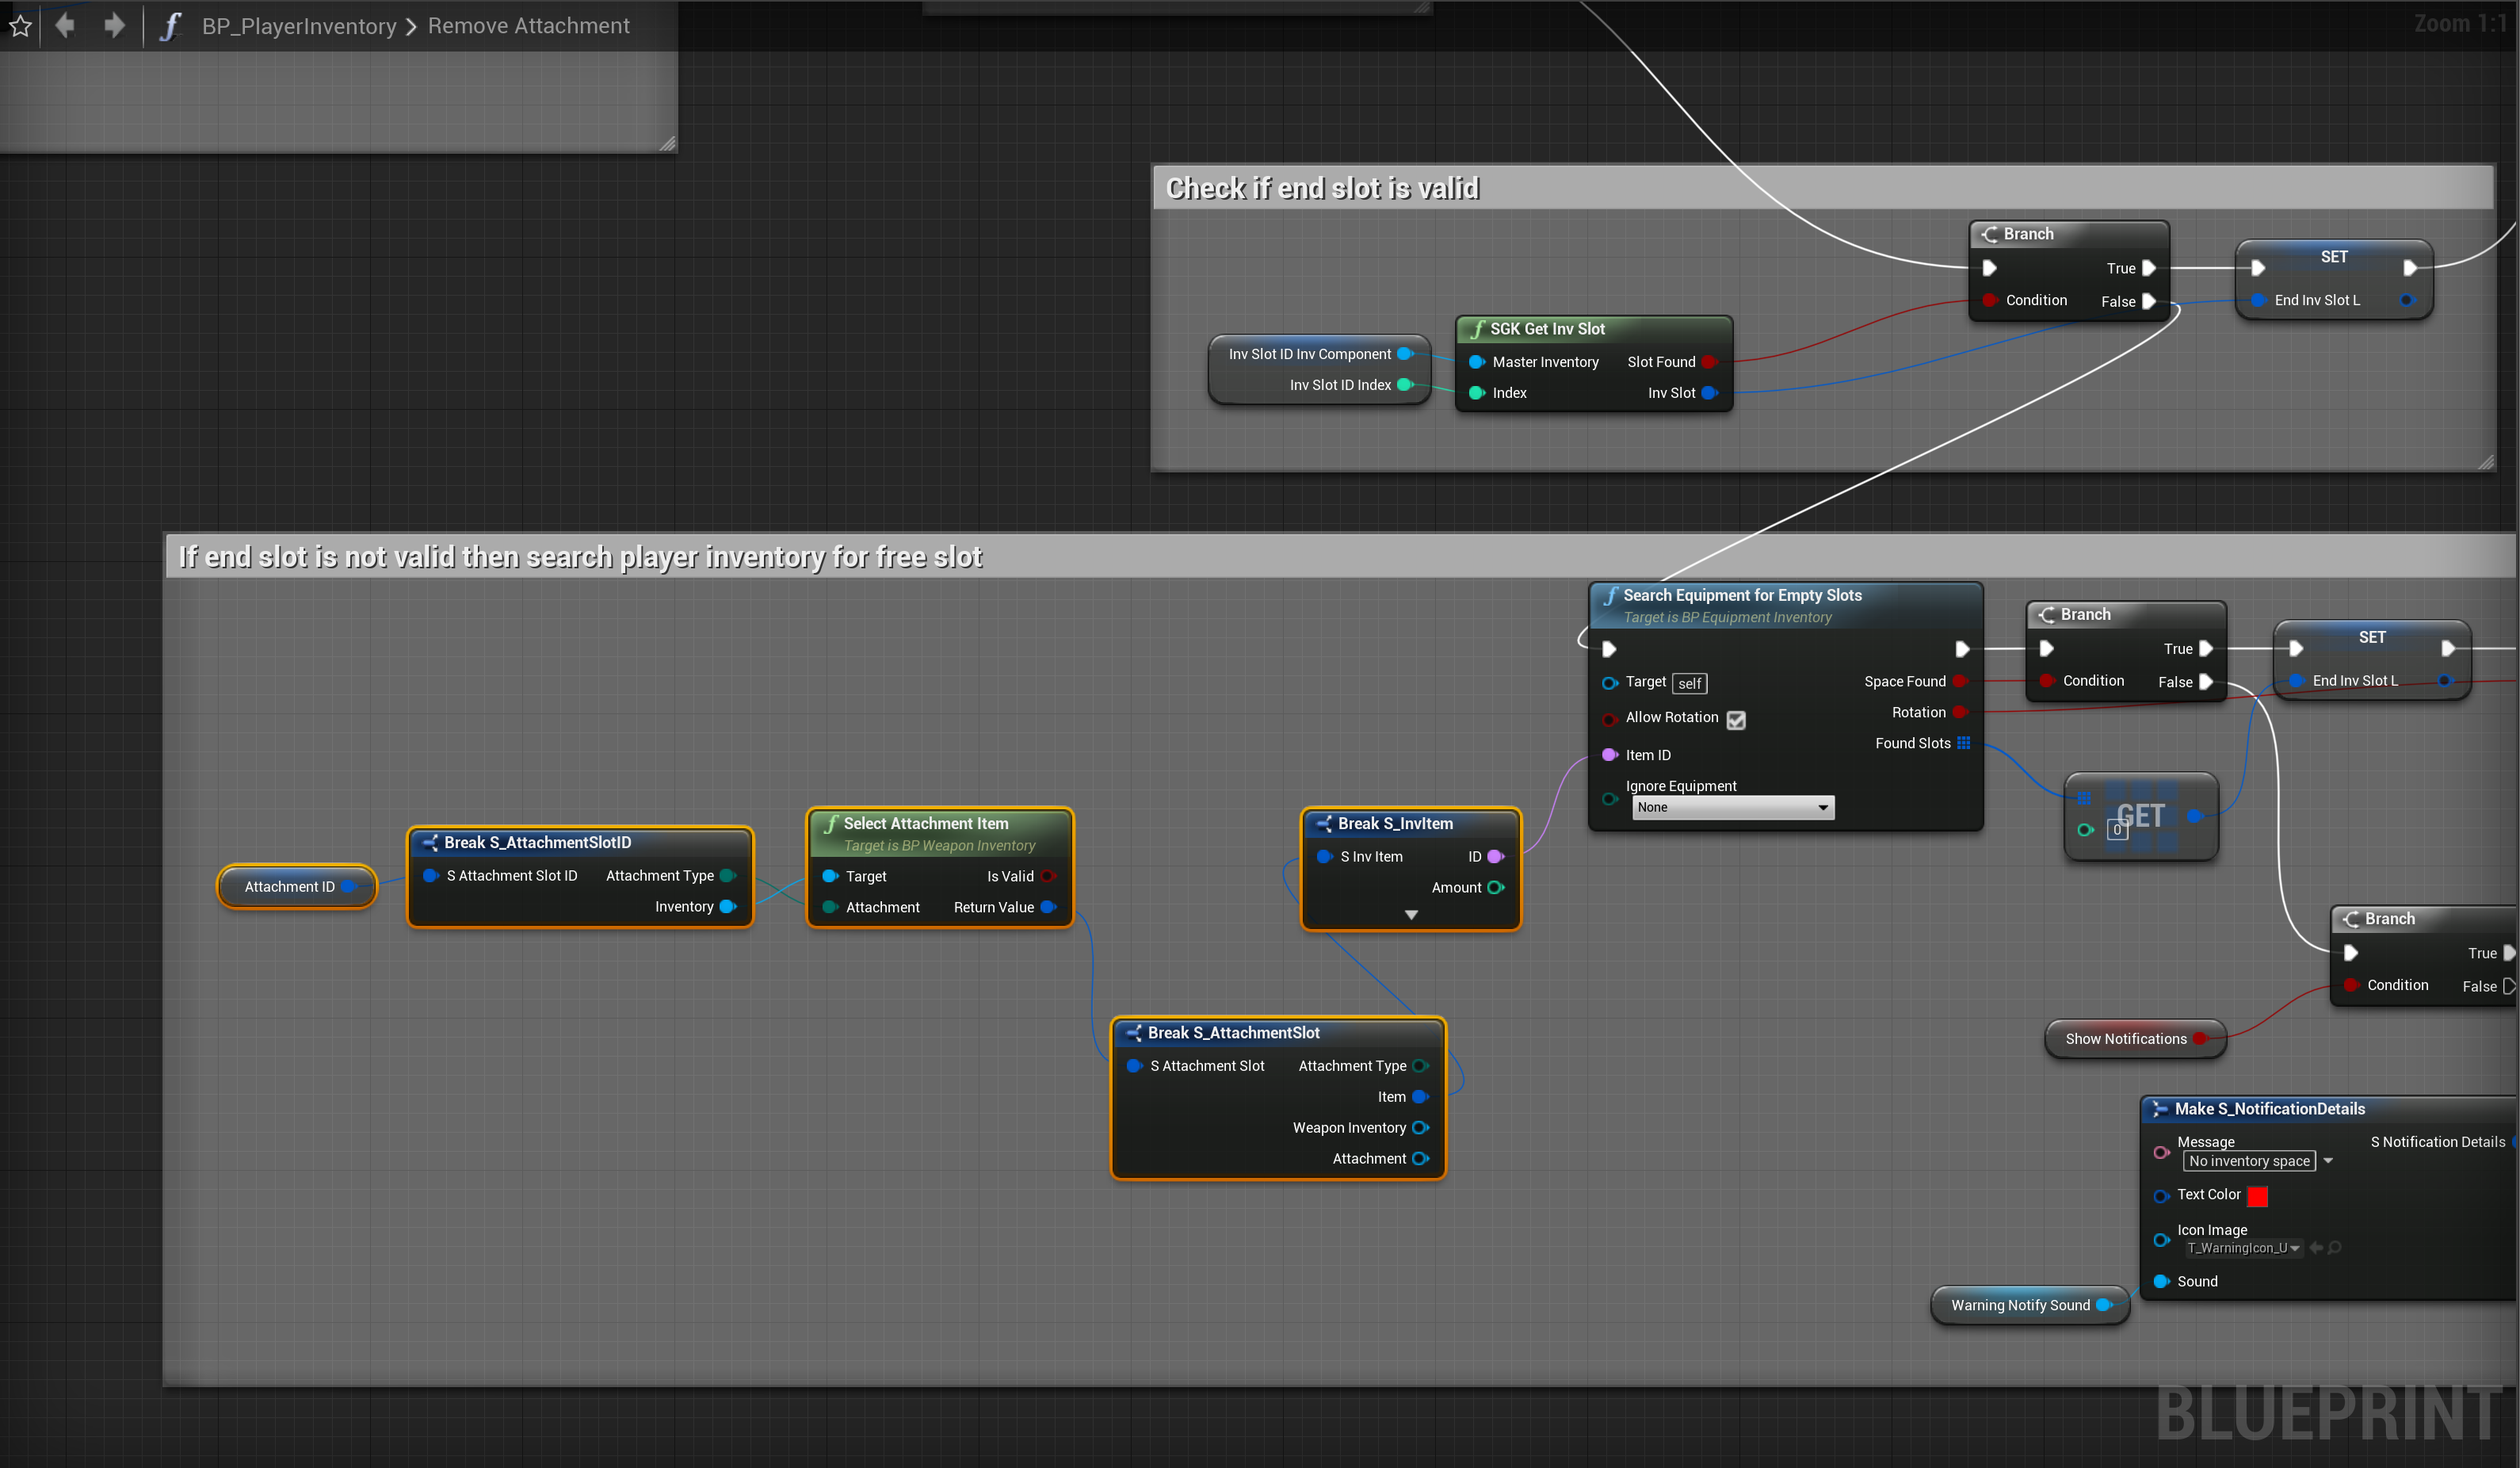2520x1468 pixels.
Task: Click the Found Slots array pin icon
Action: 1964,743
